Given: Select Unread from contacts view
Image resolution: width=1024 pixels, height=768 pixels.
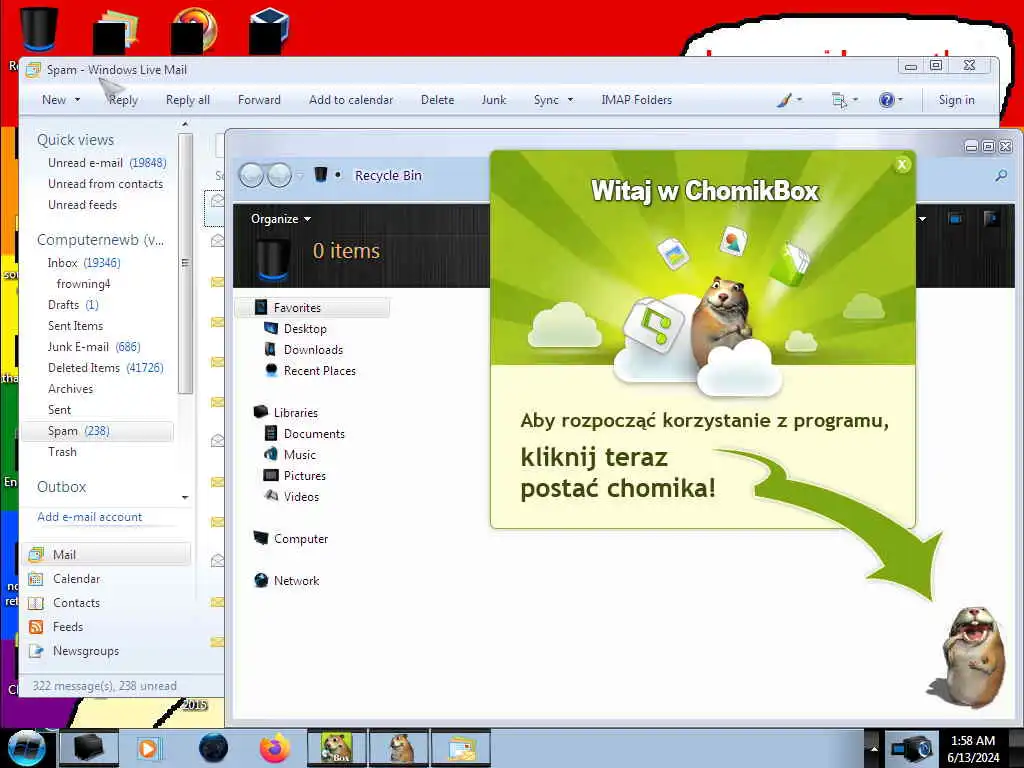Looking at the screenshot, I should point(105,184).
